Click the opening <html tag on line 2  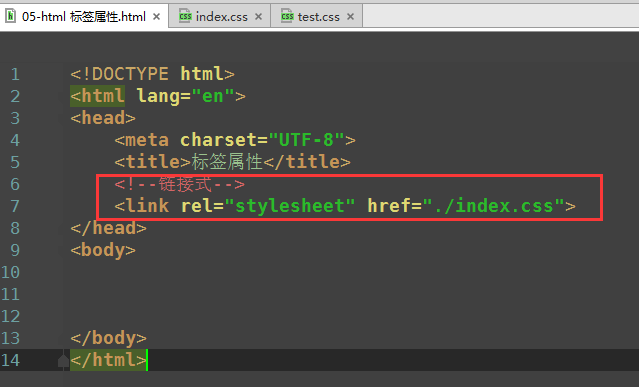[97, 96]
